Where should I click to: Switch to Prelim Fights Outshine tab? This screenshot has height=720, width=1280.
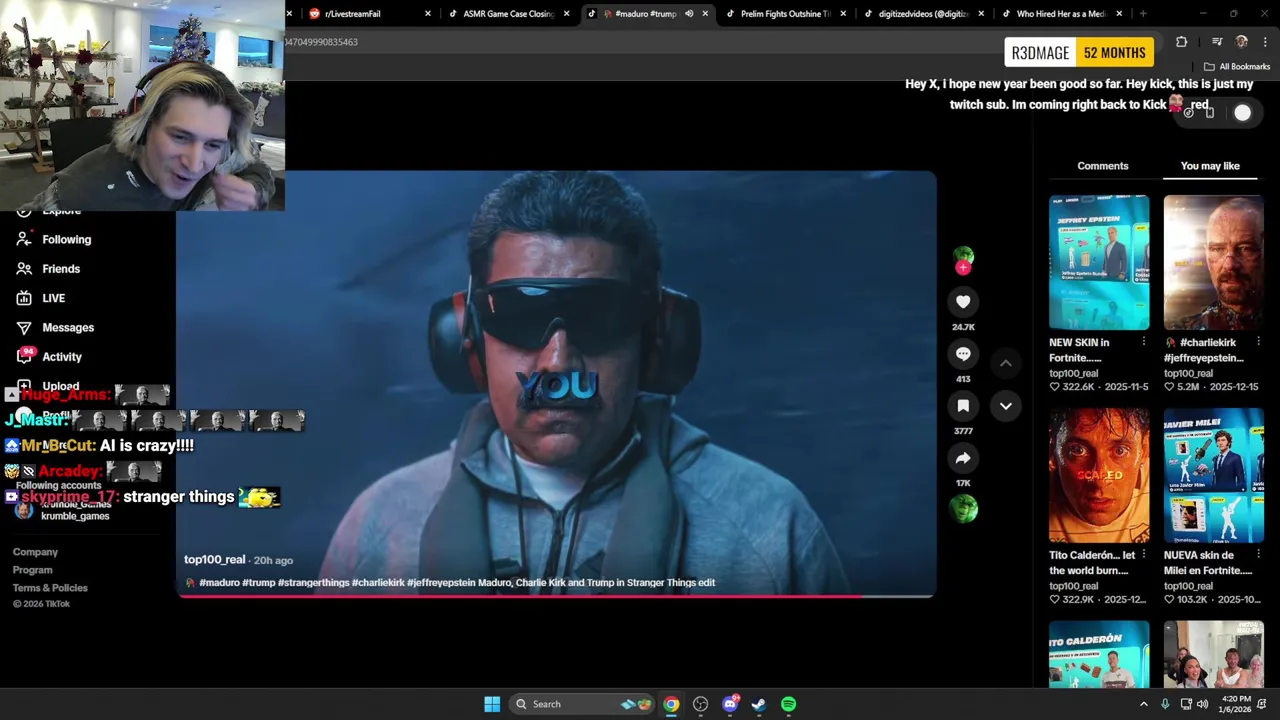click(785, 14)
